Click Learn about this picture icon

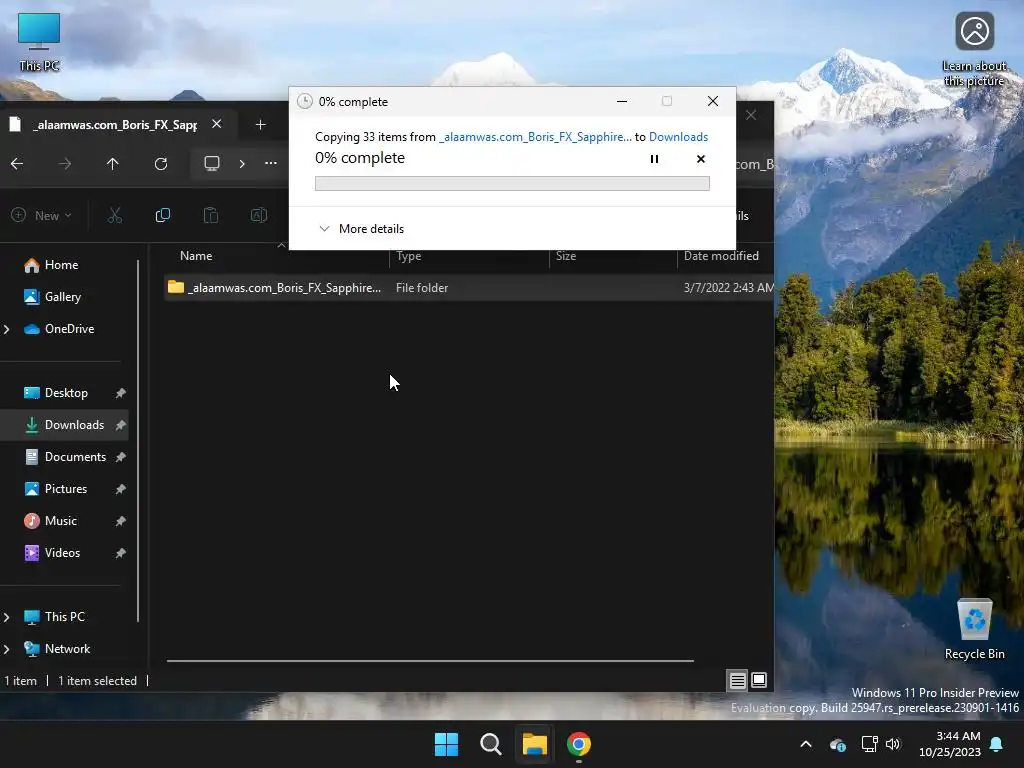pos(974,50)
